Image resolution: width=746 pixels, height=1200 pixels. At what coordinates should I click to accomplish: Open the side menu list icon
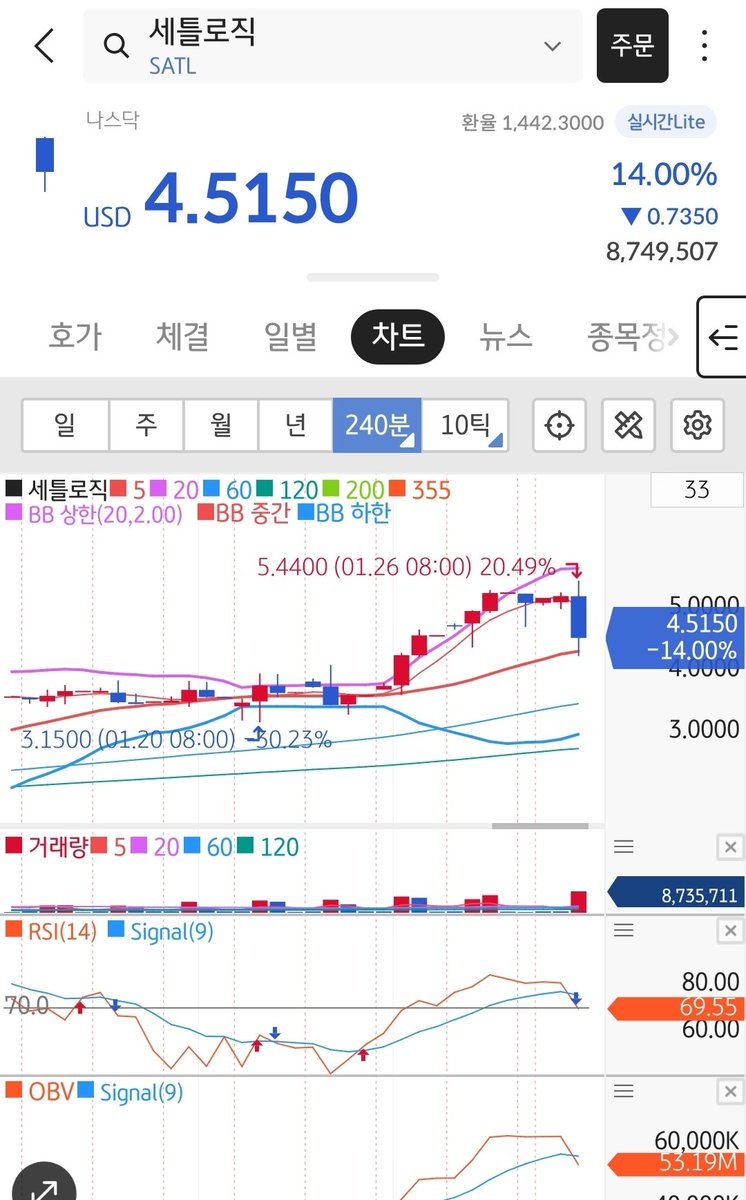click(722, 337)
